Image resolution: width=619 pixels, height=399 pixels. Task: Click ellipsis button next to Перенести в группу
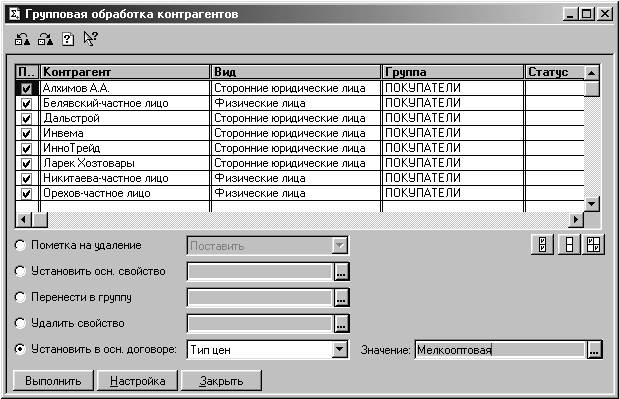point(341,298)
